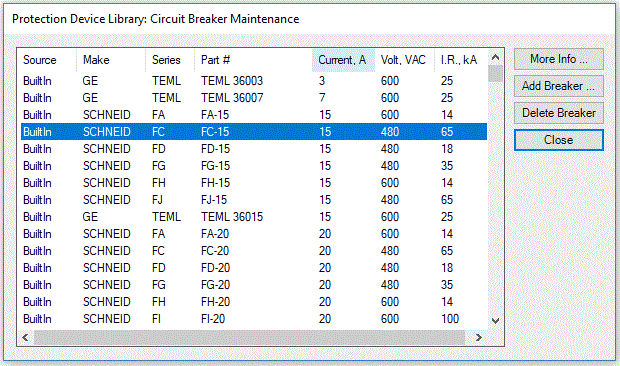Sort list by Series column header
Viewport: 620px width, 366px height.
[170, 60]
